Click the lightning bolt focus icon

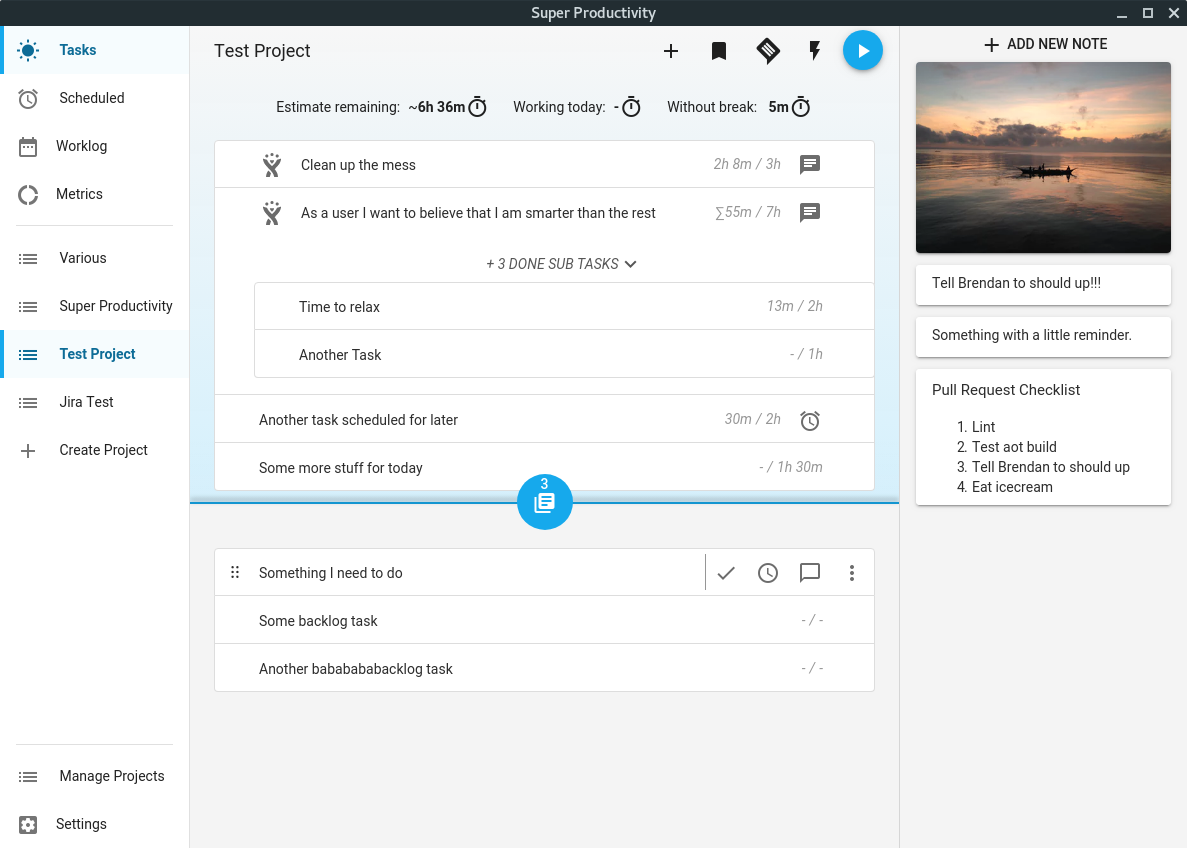(x=815, y=51)
